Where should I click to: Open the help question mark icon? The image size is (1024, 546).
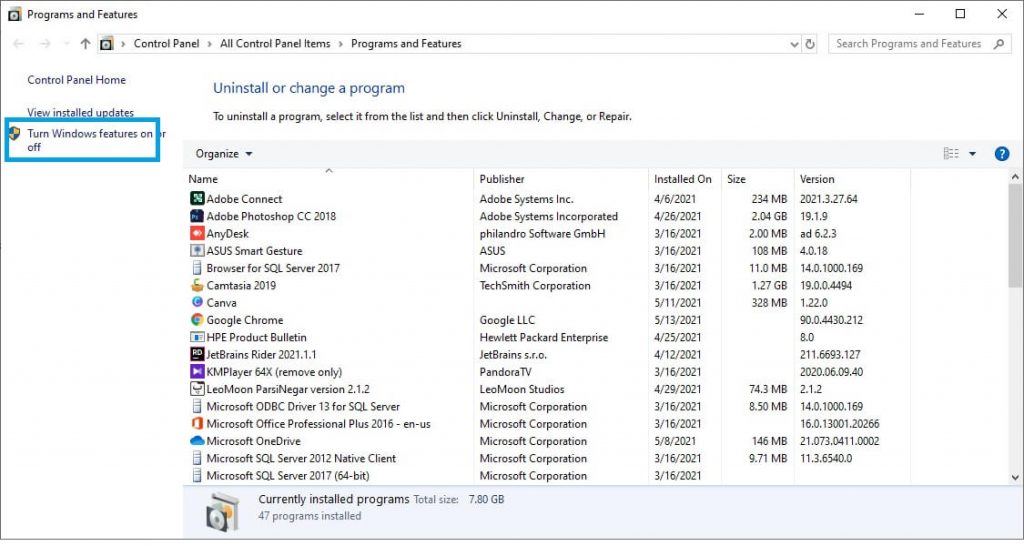click(1001, 153)
